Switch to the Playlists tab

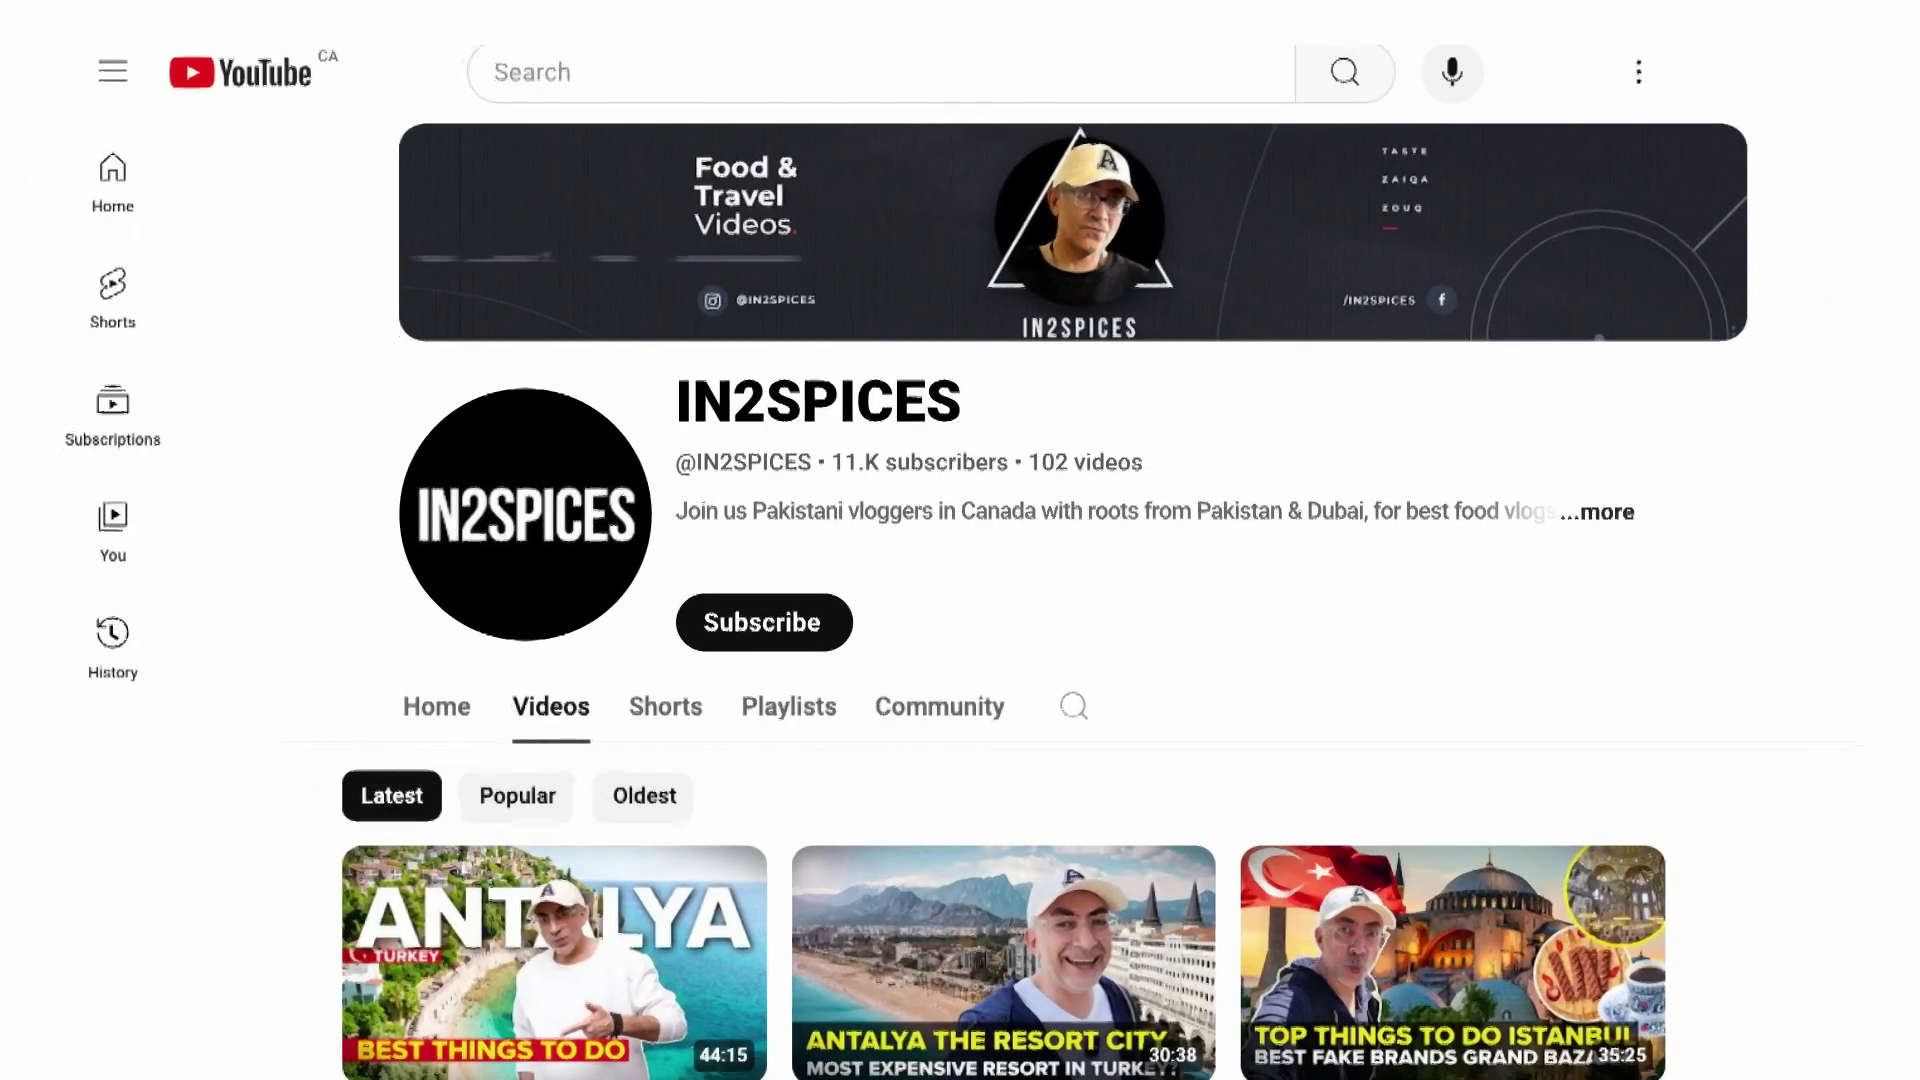coord(788,706)
